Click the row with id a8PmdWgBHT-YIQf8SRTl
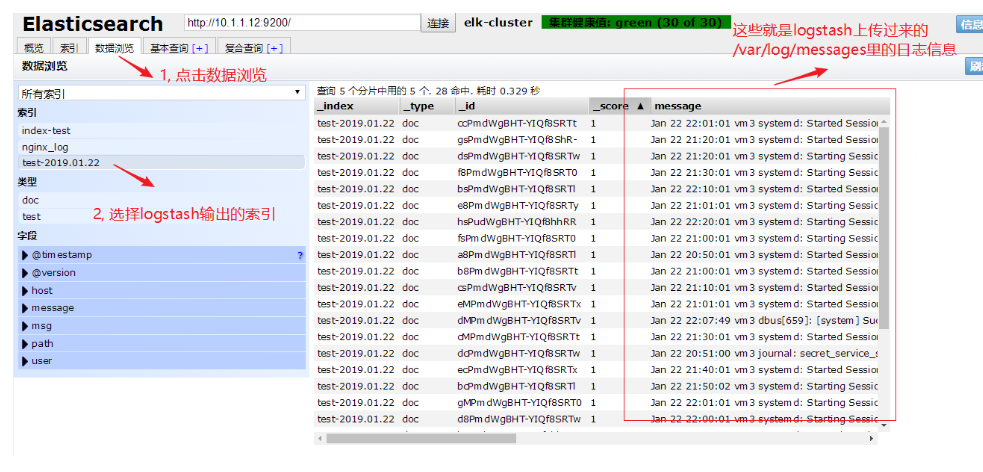 point(597,254)
